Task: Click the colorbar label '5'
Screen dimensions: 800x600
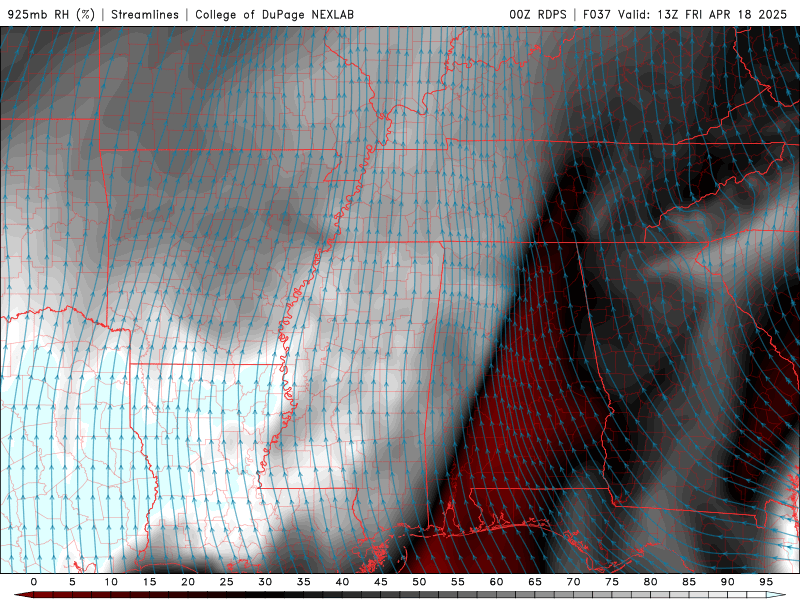Action: (x=72, y=582)
